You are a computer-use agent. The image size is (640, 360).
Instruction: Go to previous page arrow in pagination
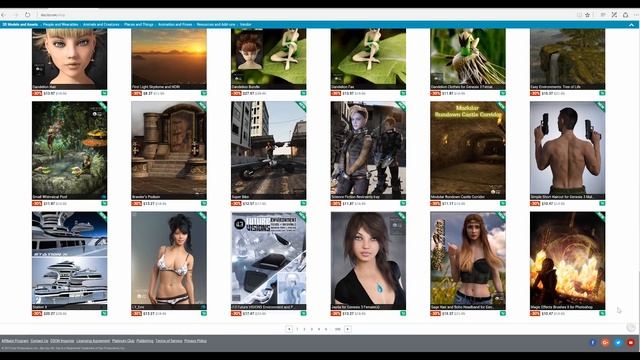click(289, 329)
